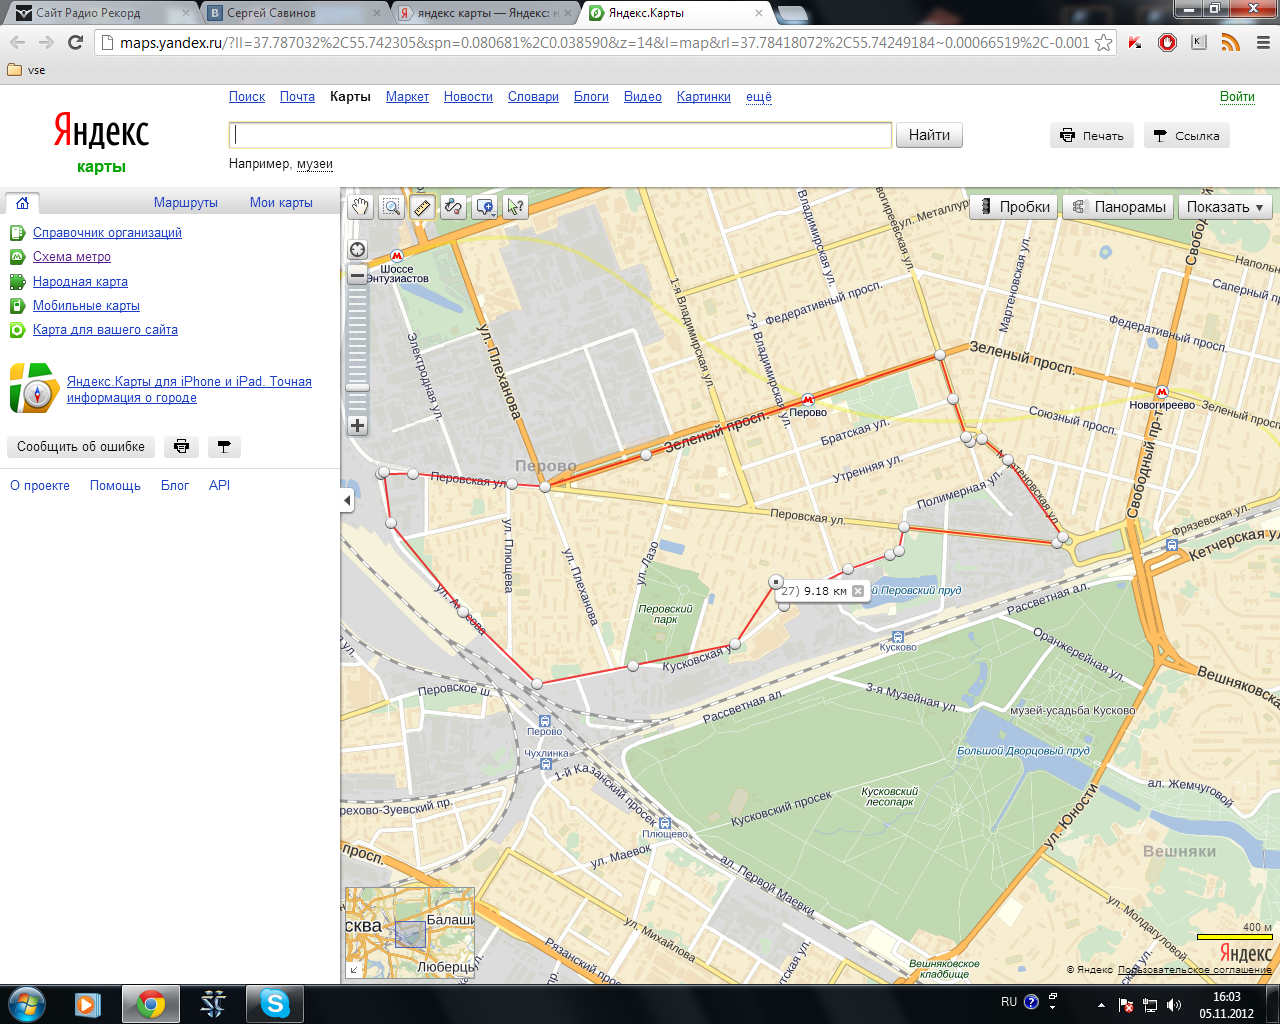
Task: Click the Перово metro station marker
Action: click(x=807, y=400)
